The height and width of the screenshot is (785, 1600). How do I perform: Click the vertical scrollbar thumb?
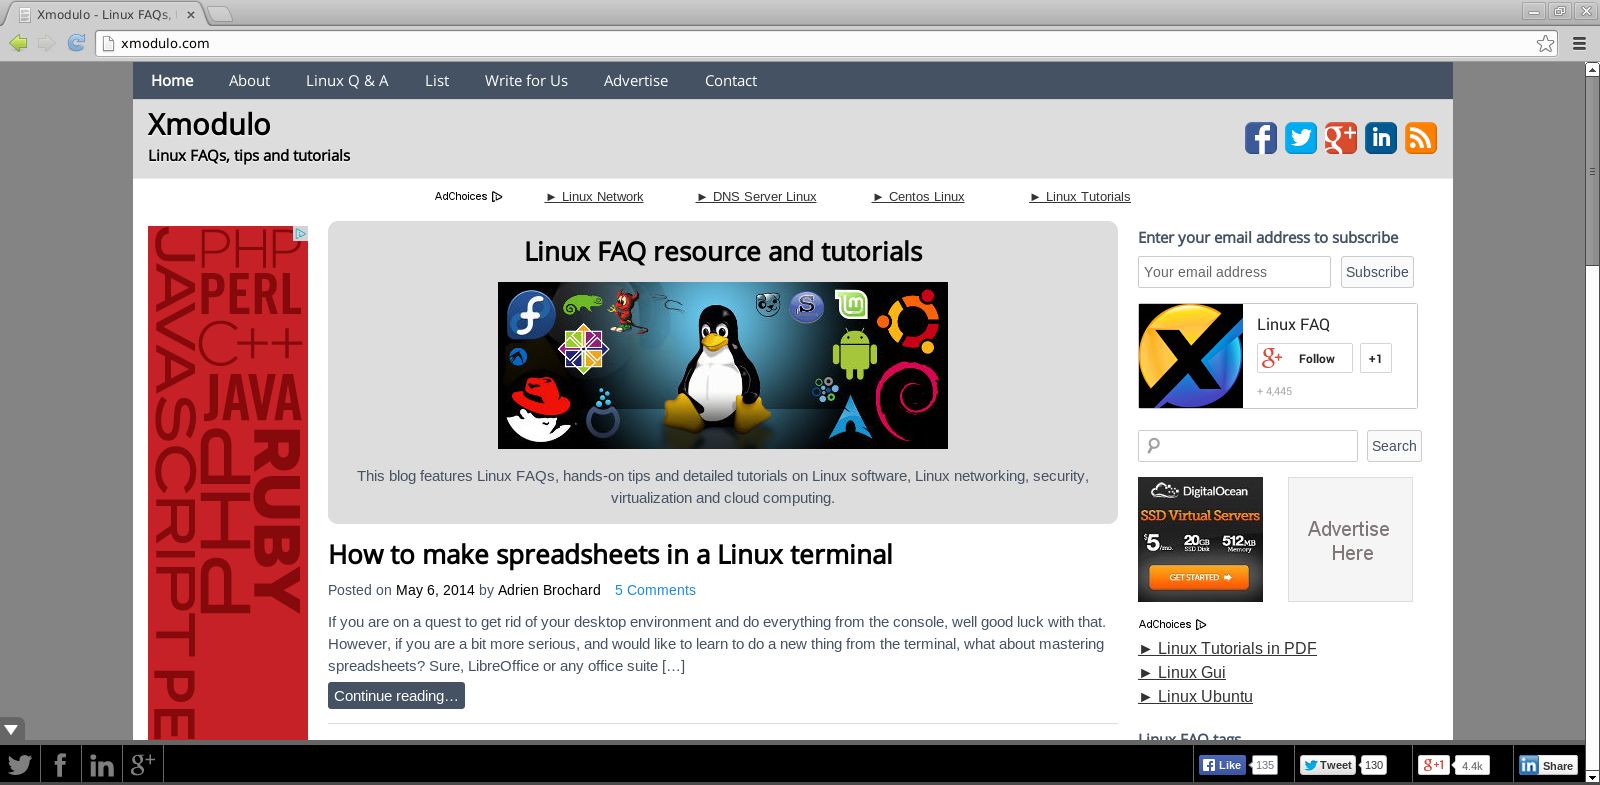[x=1592, y=171]
